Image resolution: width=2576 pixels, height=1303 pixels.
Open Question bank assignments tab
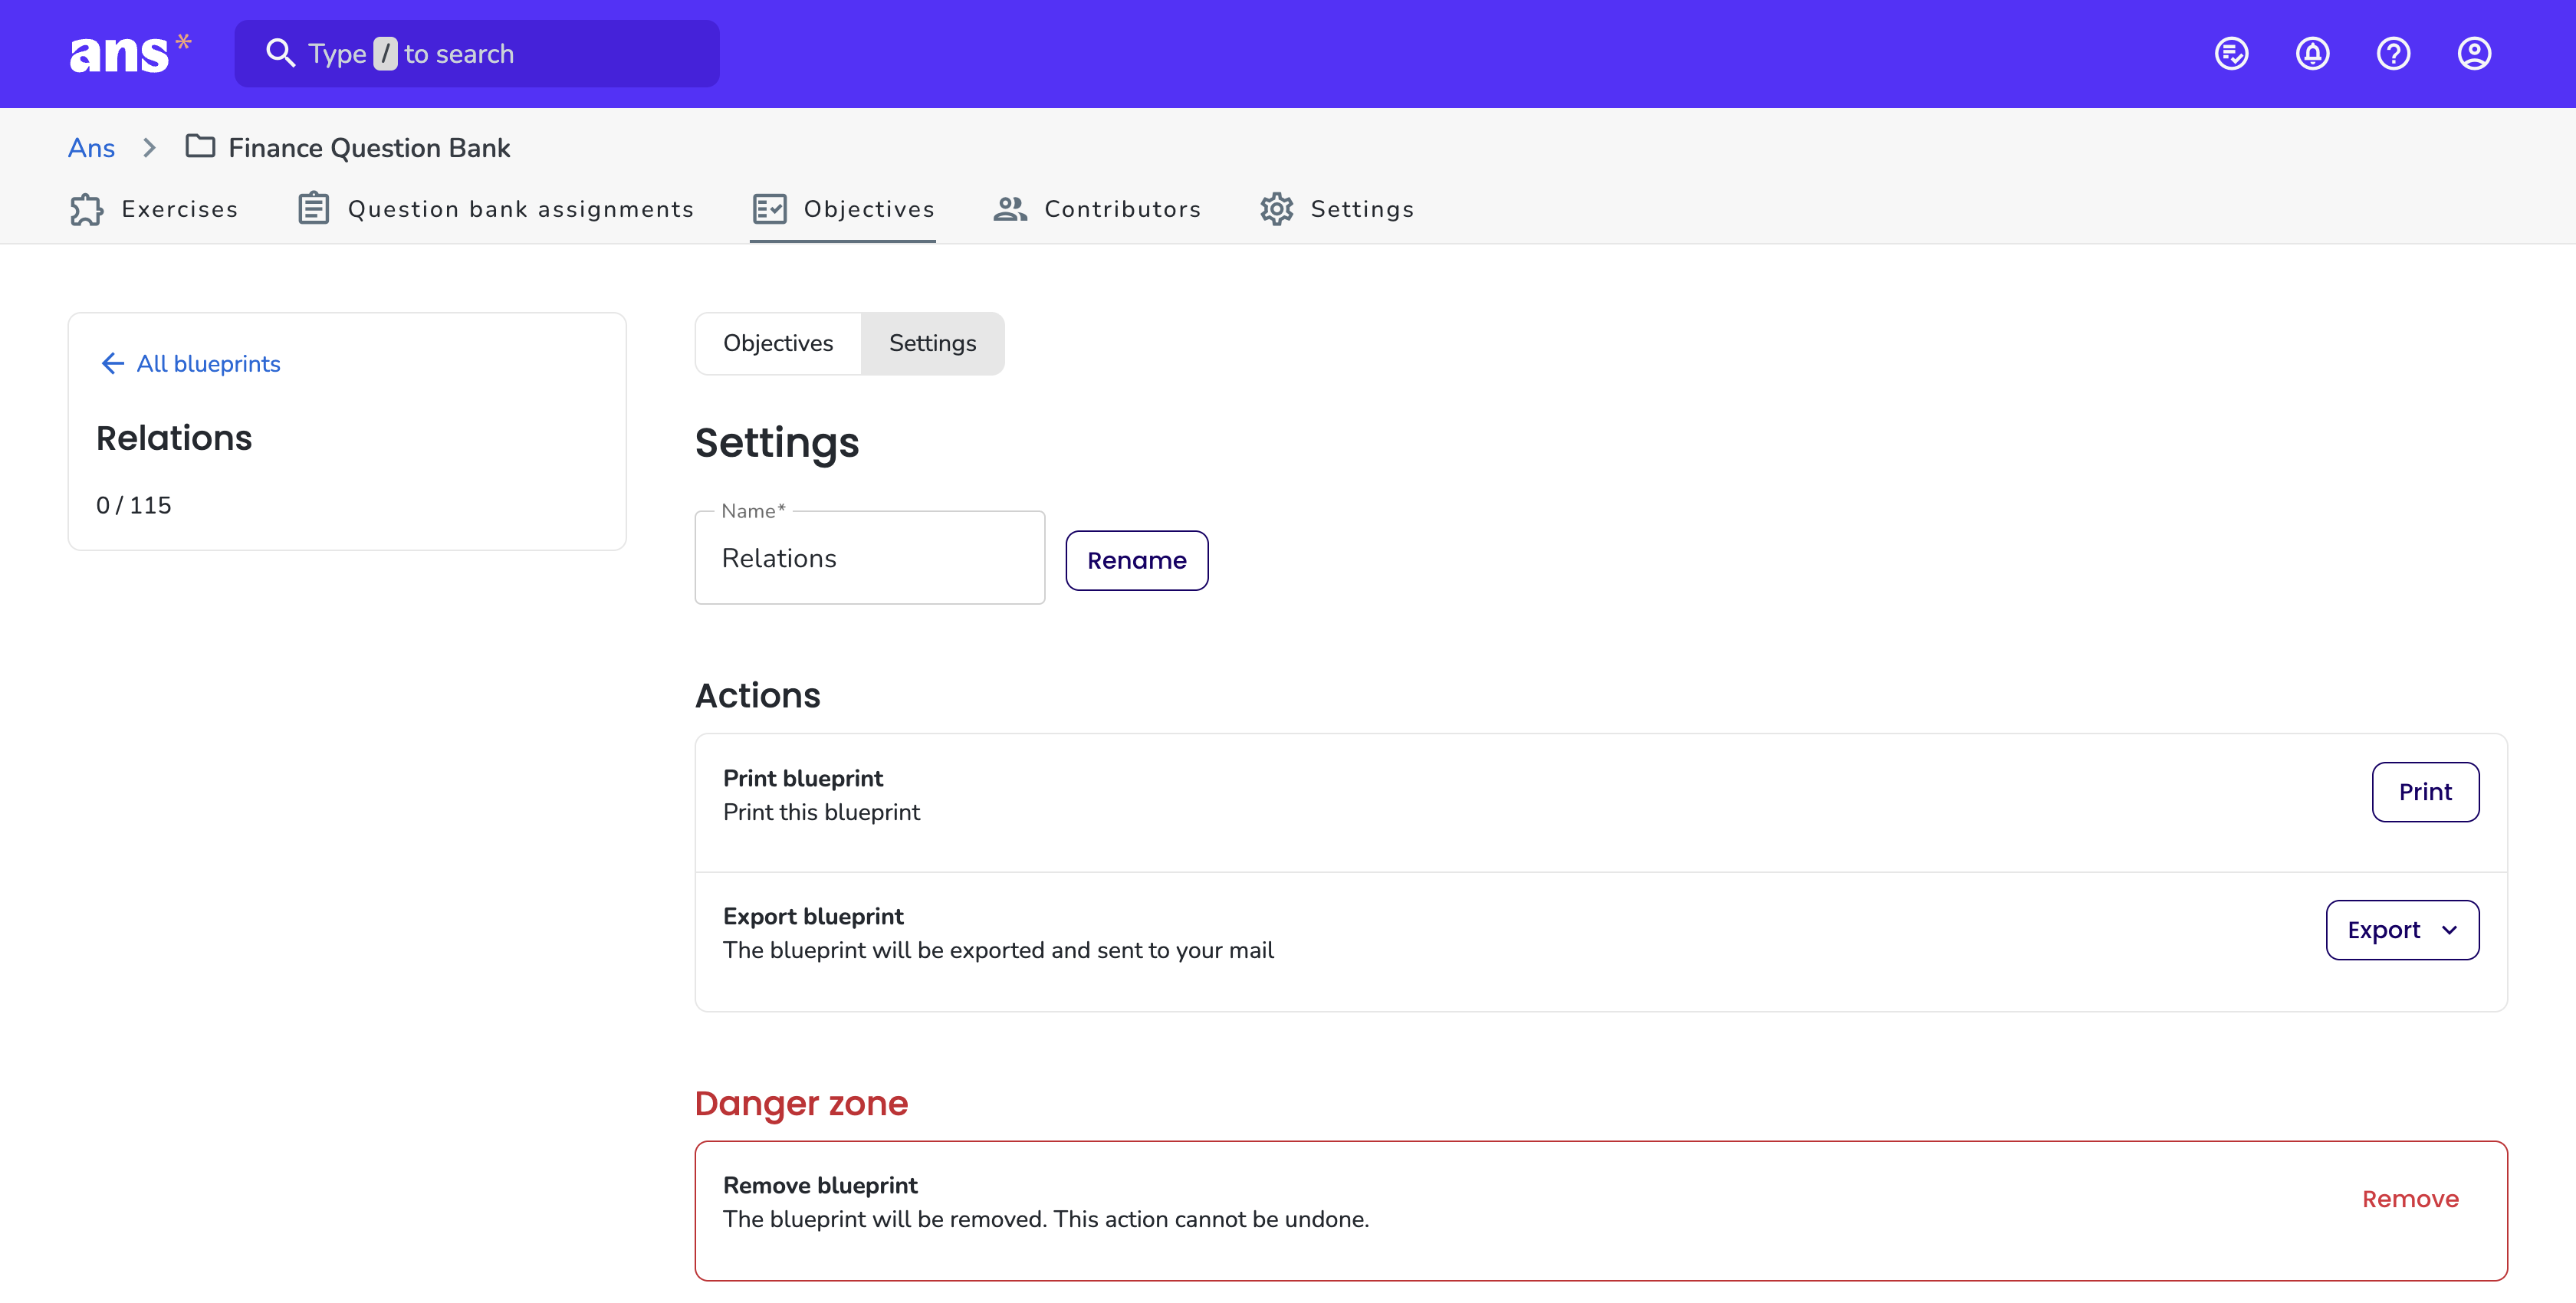tap(495, 209)
